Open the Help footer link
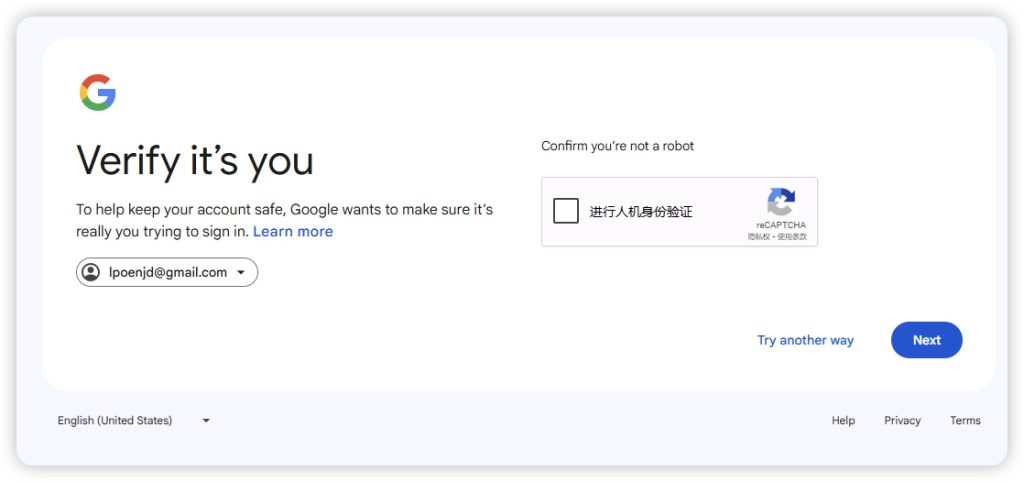 click(843, 421)
